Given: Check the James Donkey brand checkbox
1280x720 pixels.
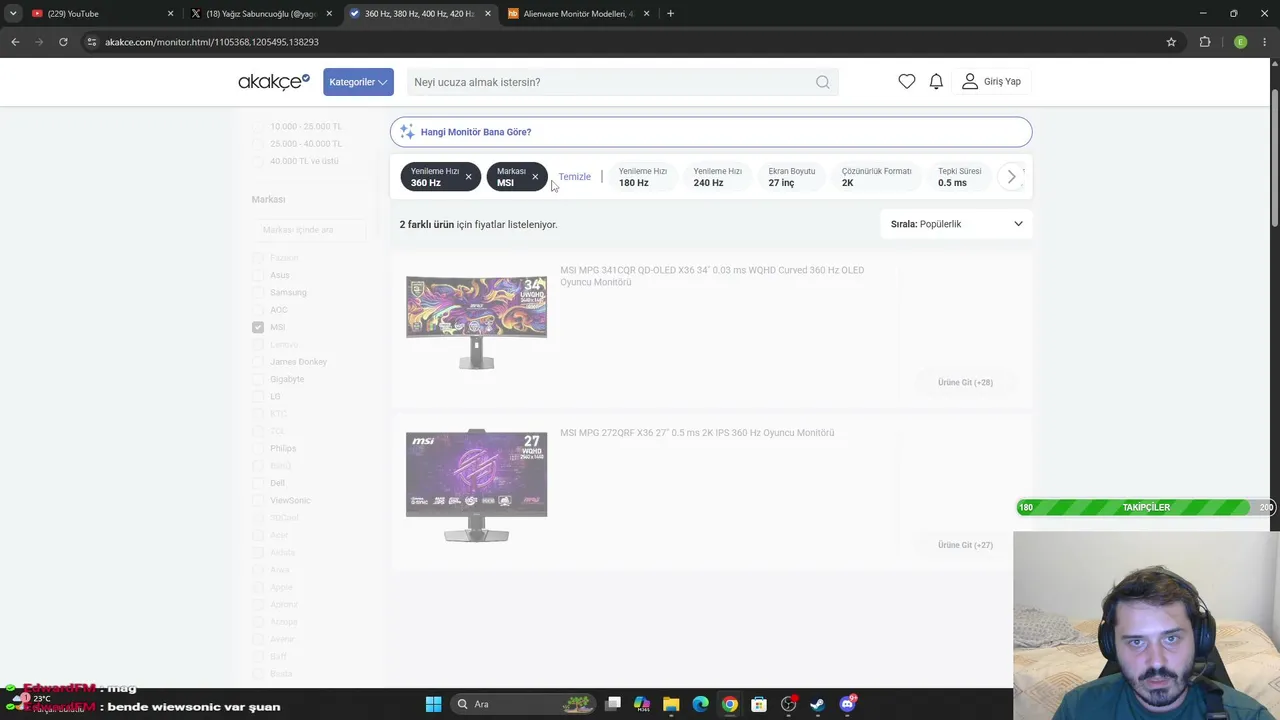Looking at the screenshot, I should tap(258, 362).
